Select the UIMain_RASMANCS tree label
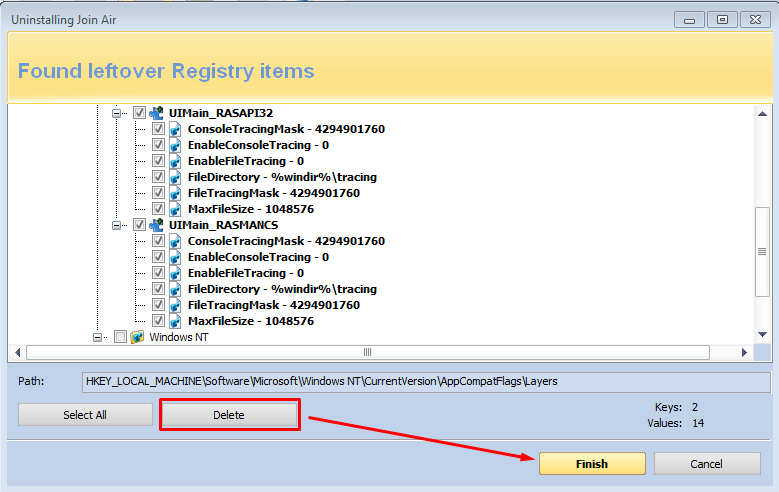This screenshot has height=492, width=779. point(224,225)
